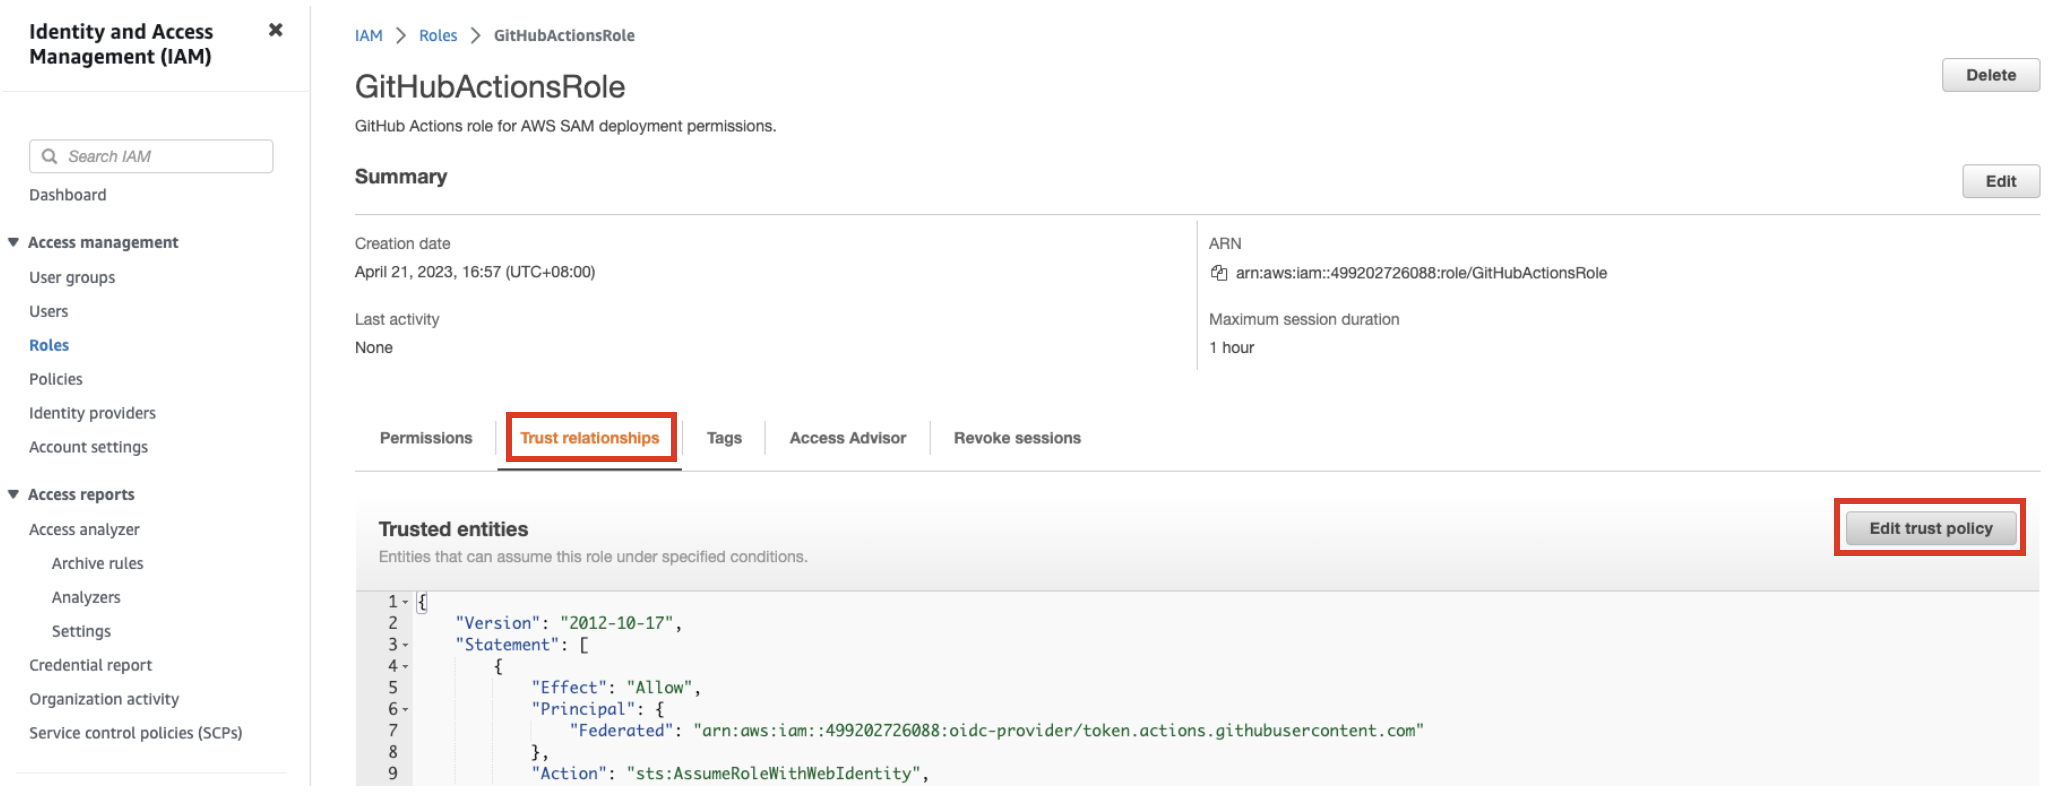Open the Tags tab

(724, 438)
